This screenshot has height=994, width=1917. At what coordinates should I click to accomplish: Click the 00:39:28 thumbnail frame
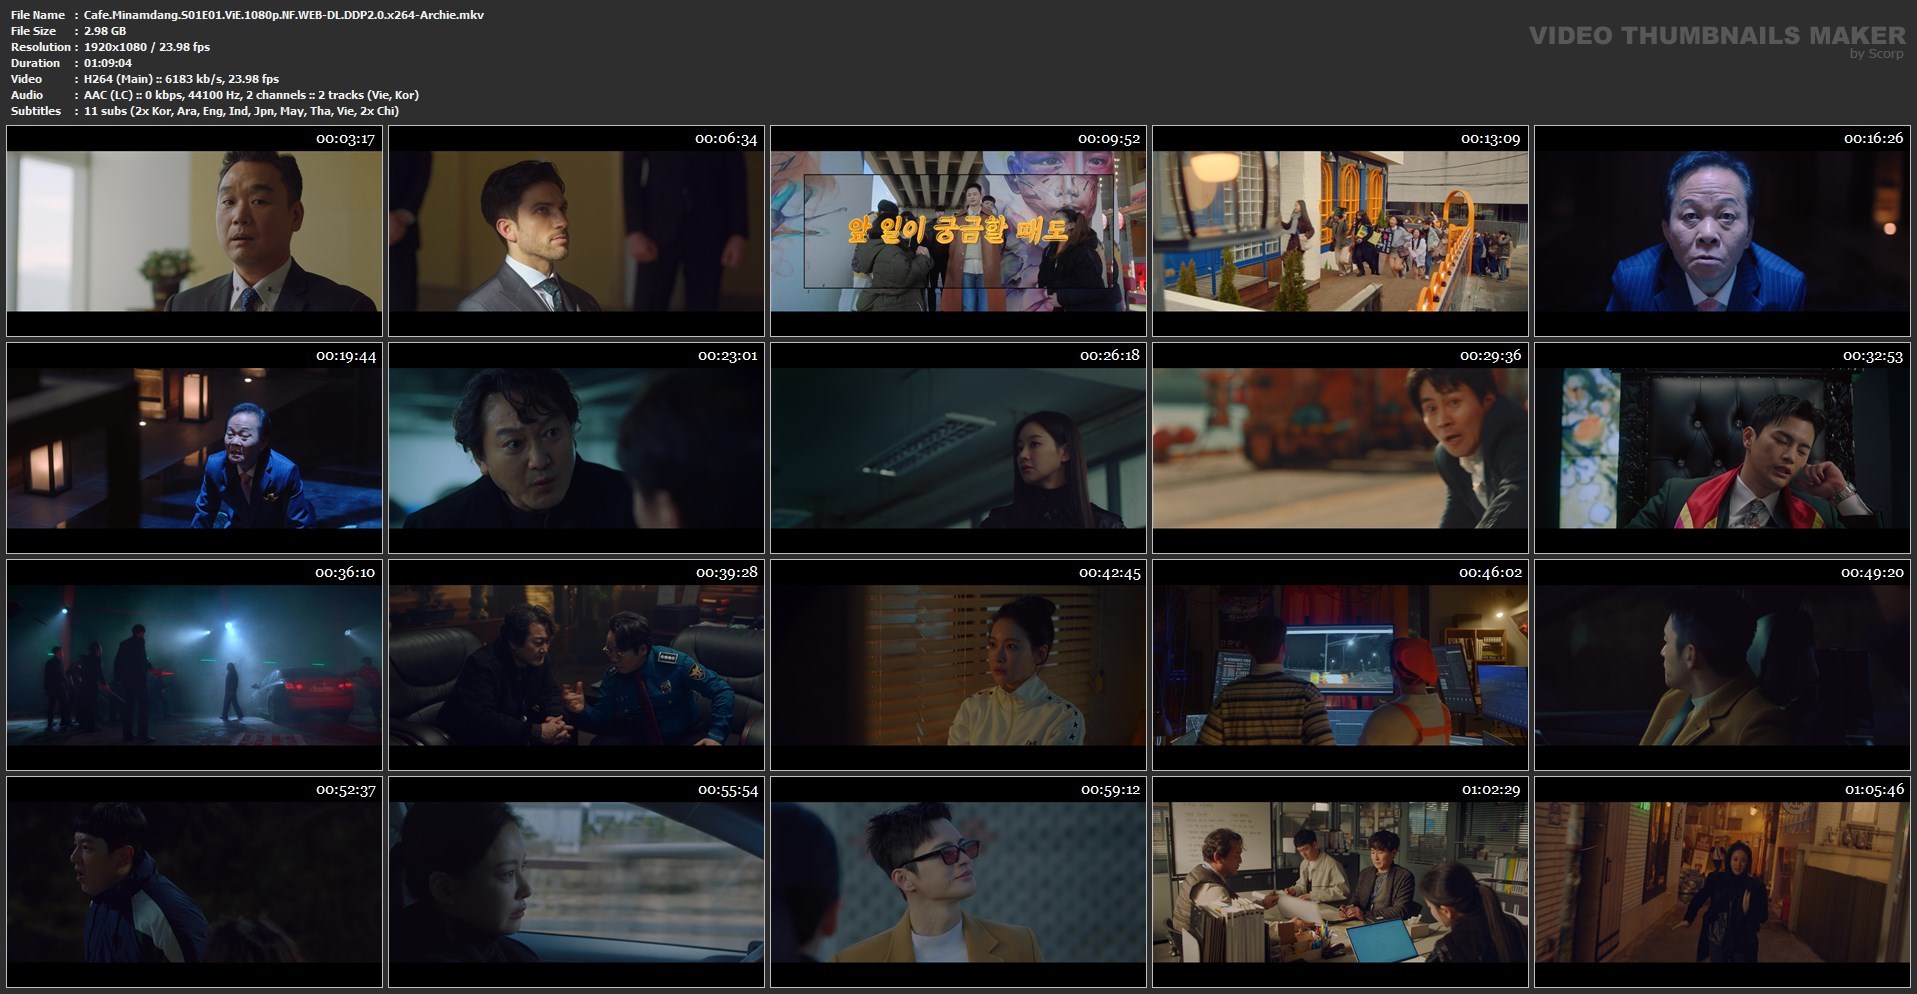pos(576,665)
